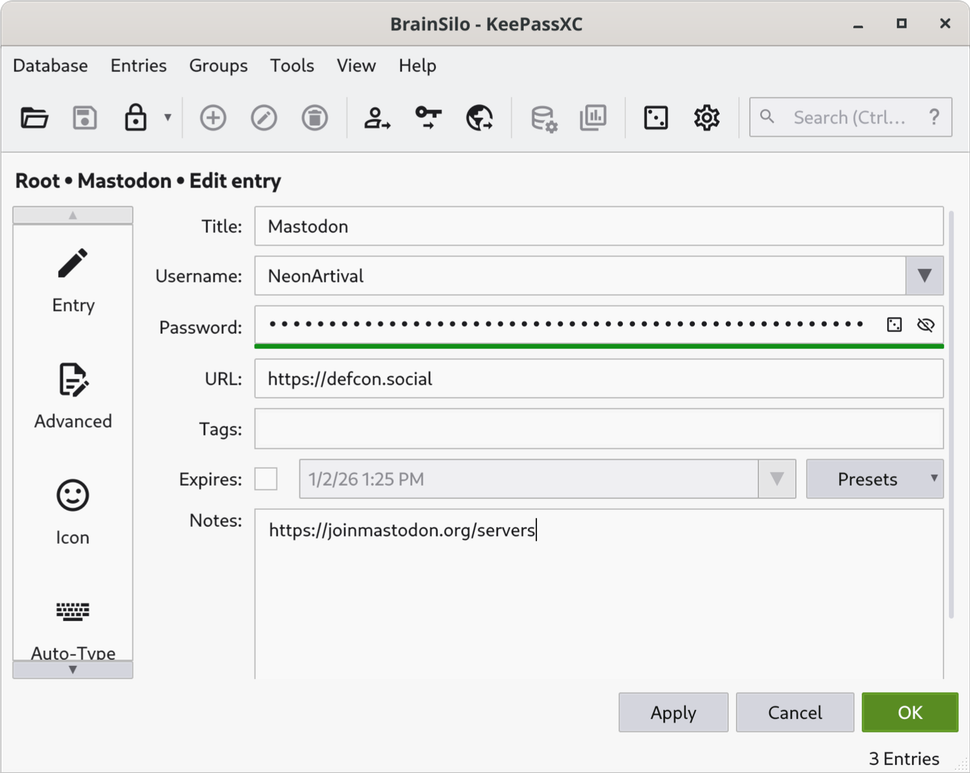The height and width of the screenshot is (773, 970).
Task: Open the Entries menu
Action: (x=138, y=66)
